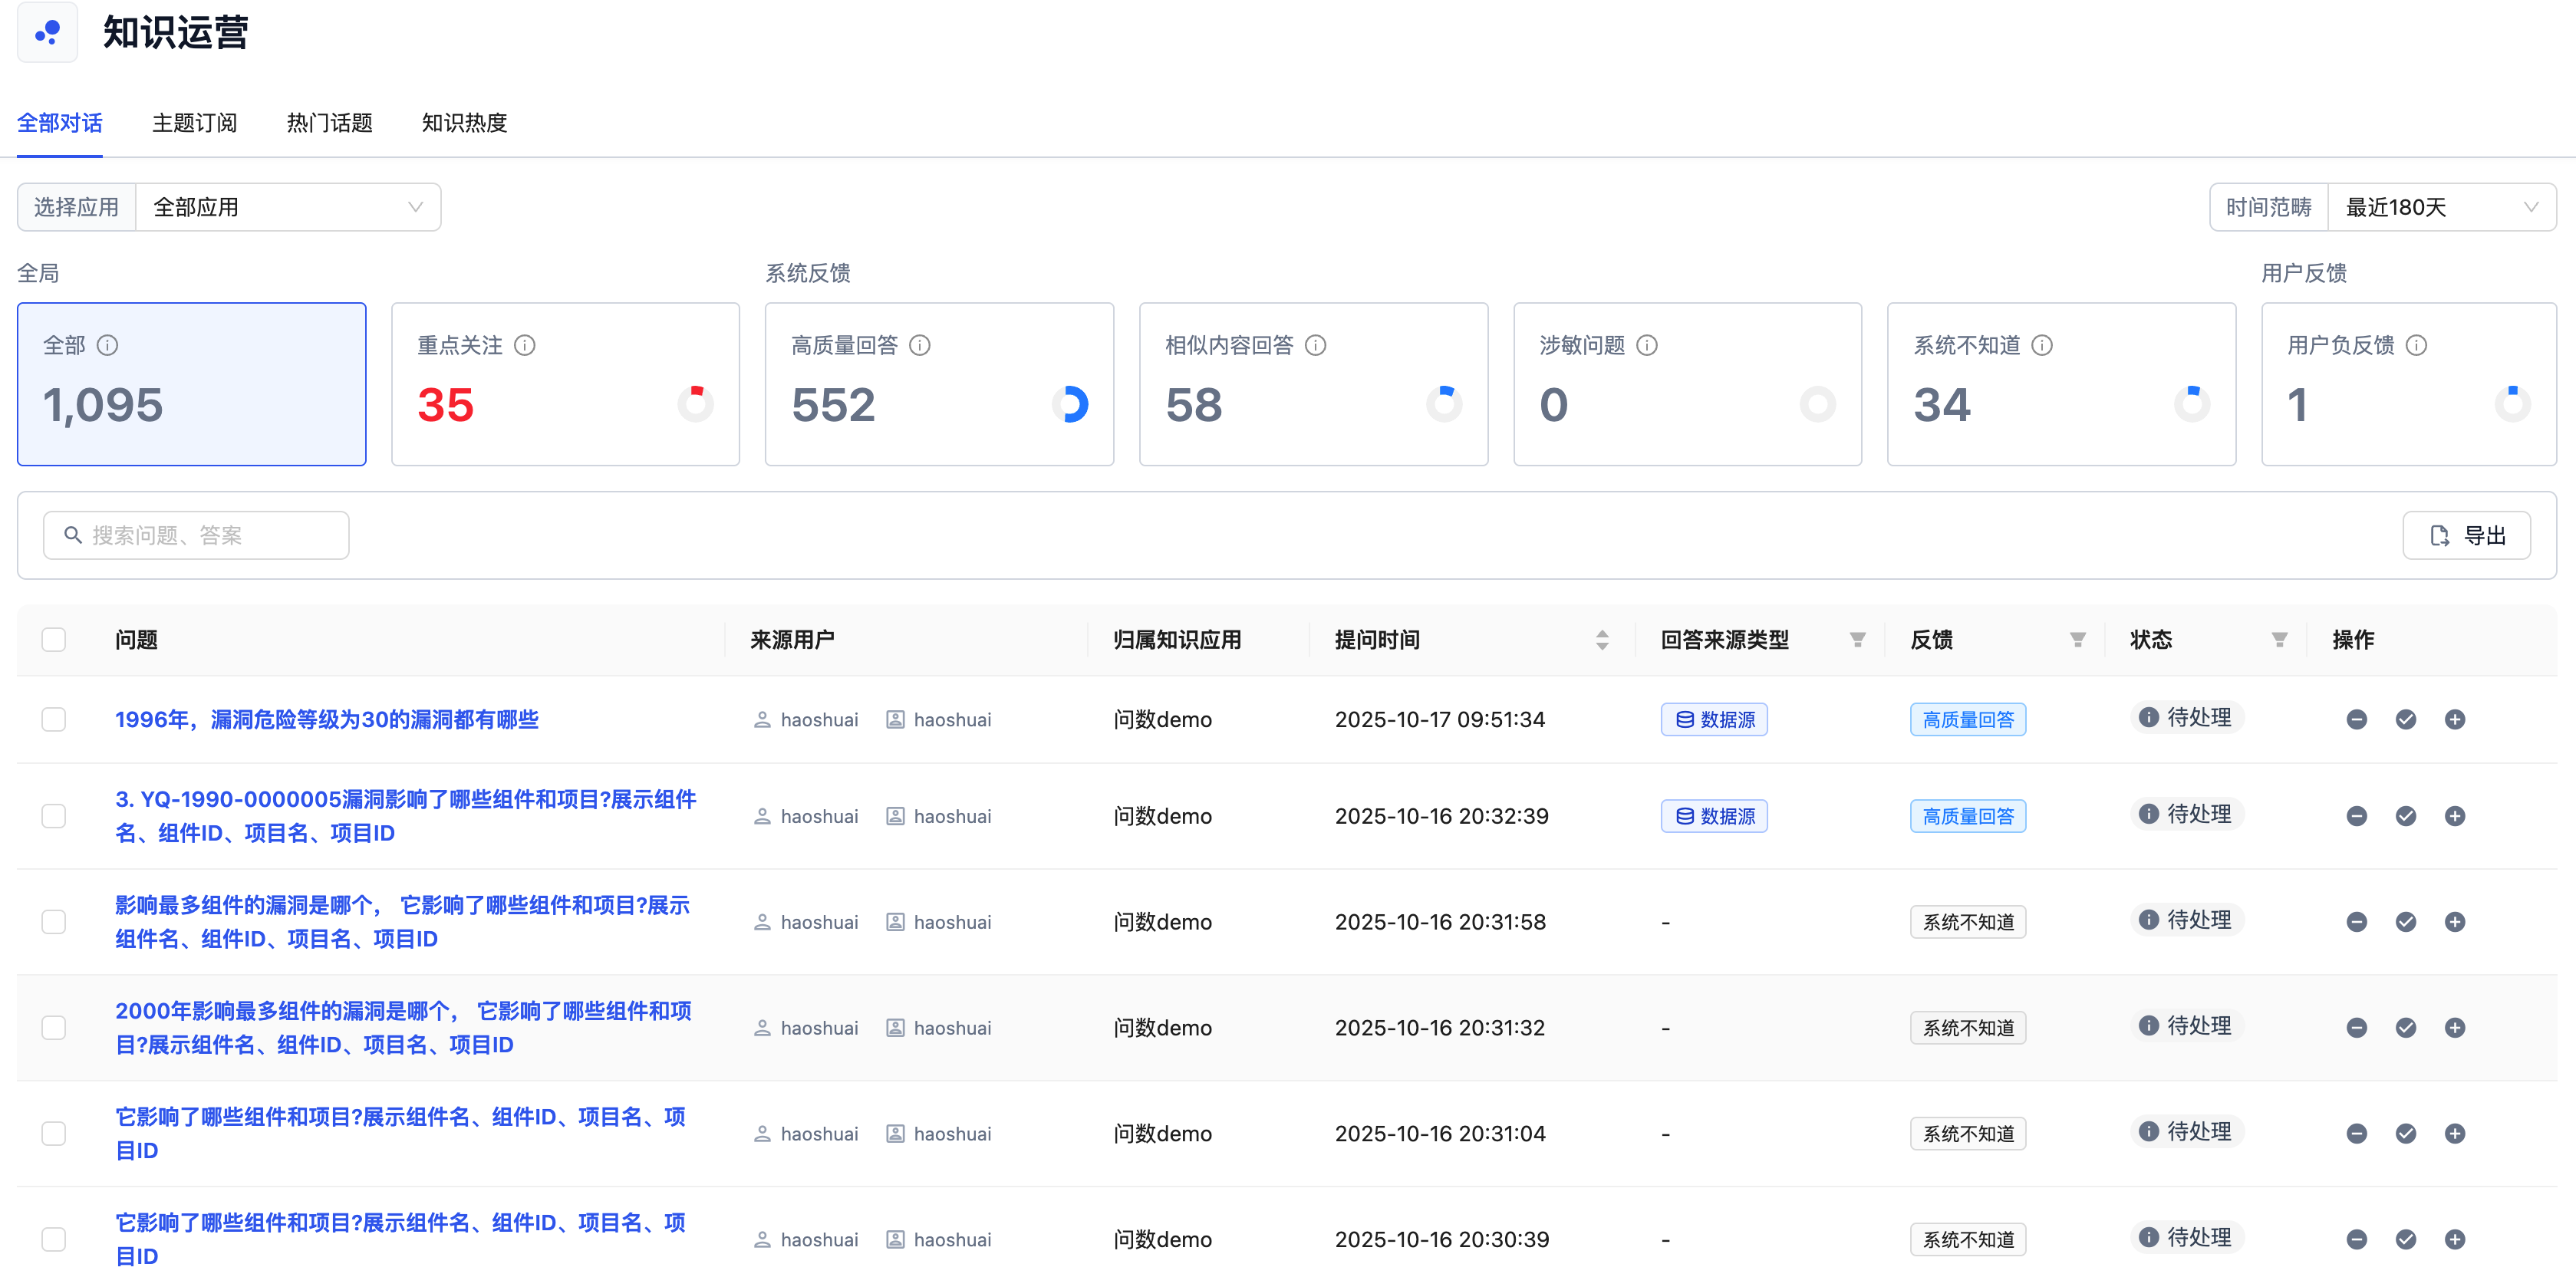
Task: Open the filter on 状态 column
Action: click(x=2280, y=639)
